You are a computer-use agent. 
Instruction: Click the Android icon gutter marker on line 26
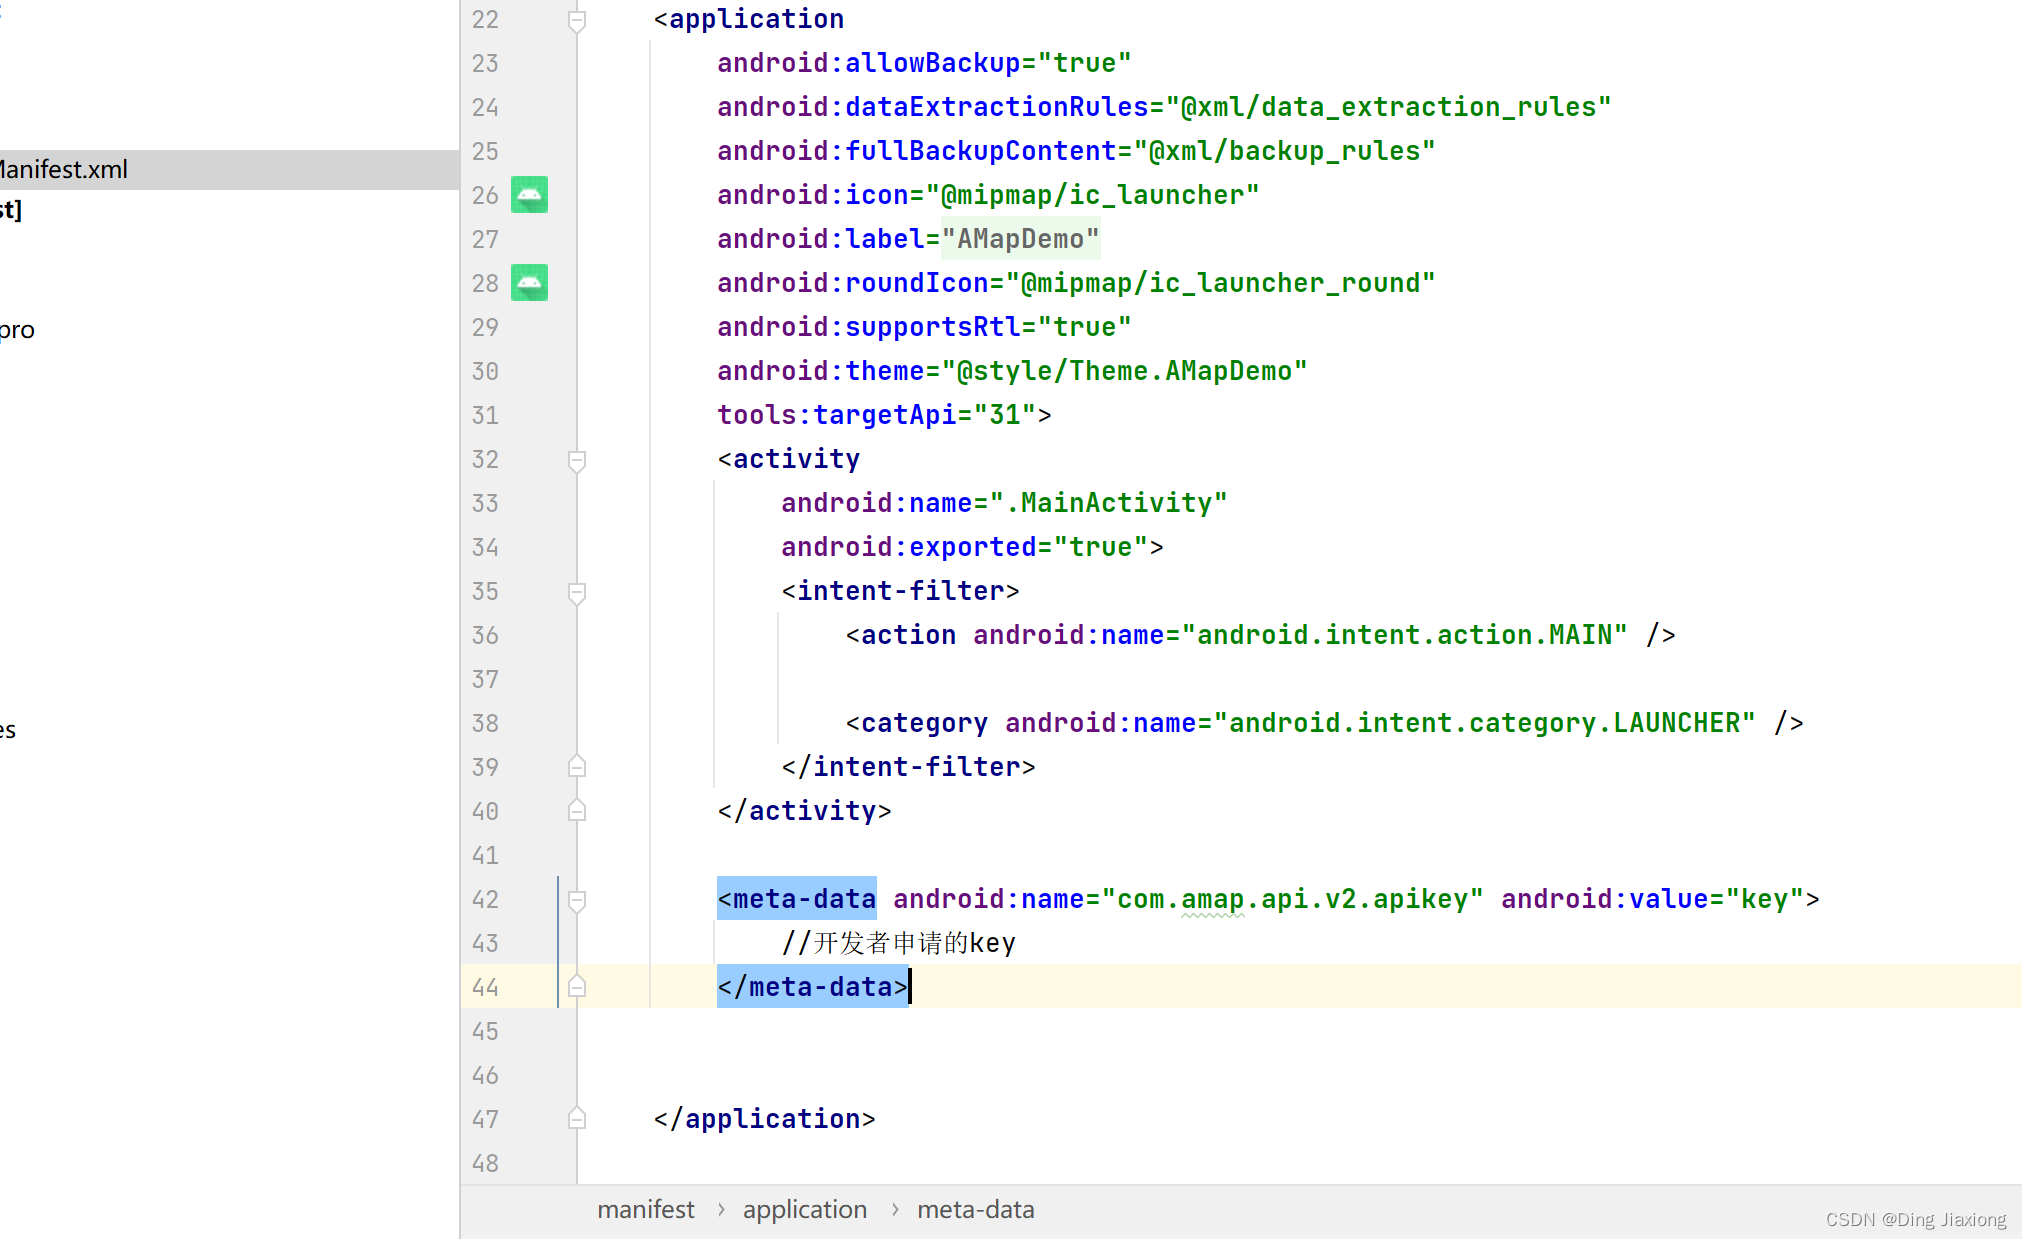coord(529,195)
